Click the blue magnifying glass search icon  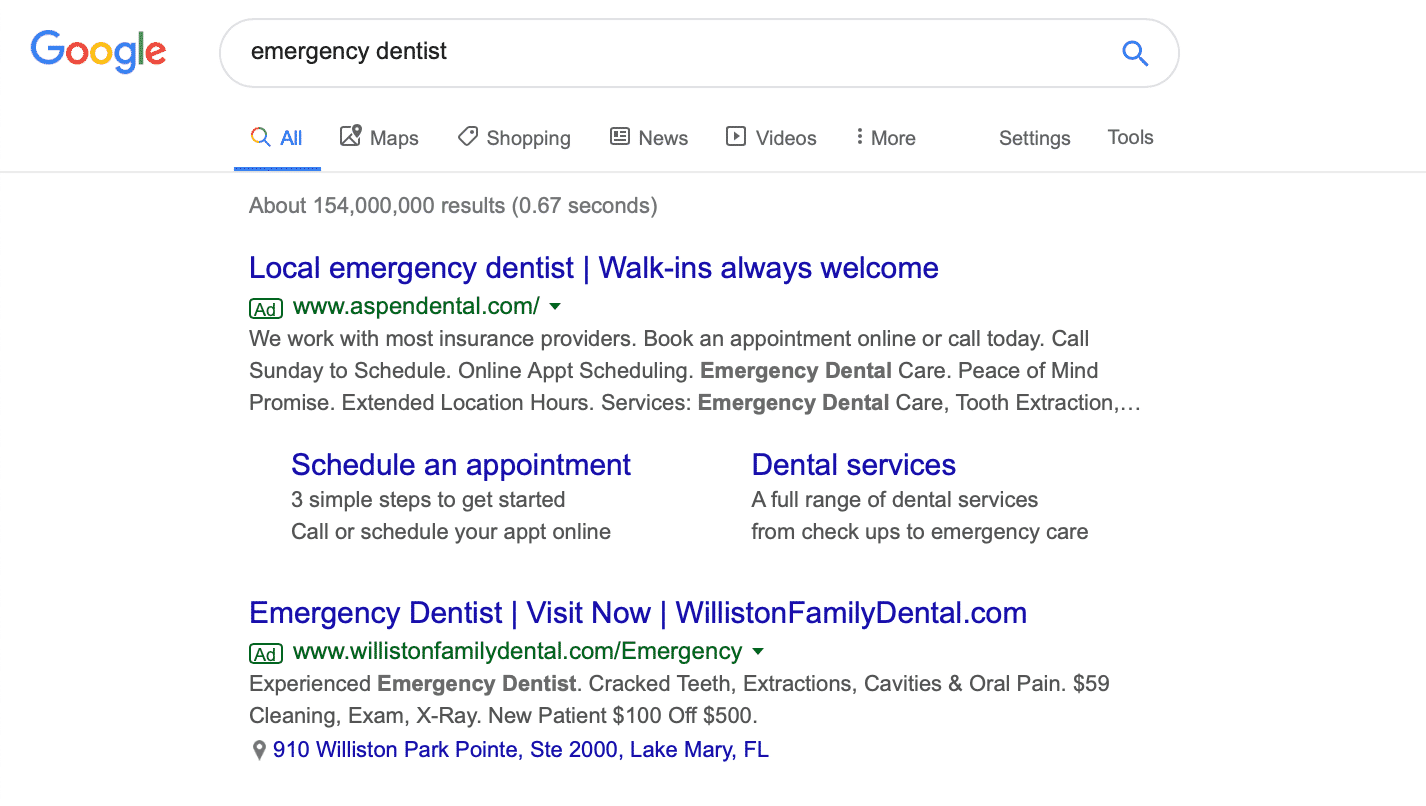tap(1135, 53)
